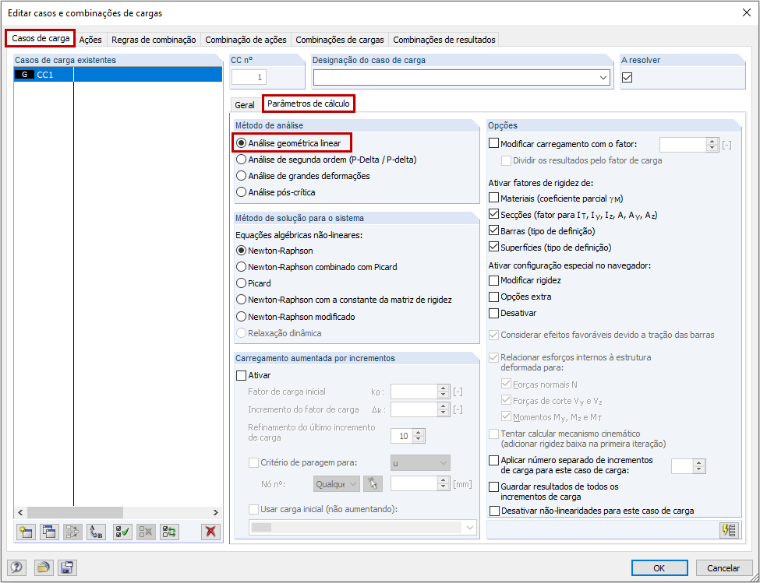This screenshot has height=583, width=760.
Task: Click the details icon below the Opções panel
Action: 729,530
